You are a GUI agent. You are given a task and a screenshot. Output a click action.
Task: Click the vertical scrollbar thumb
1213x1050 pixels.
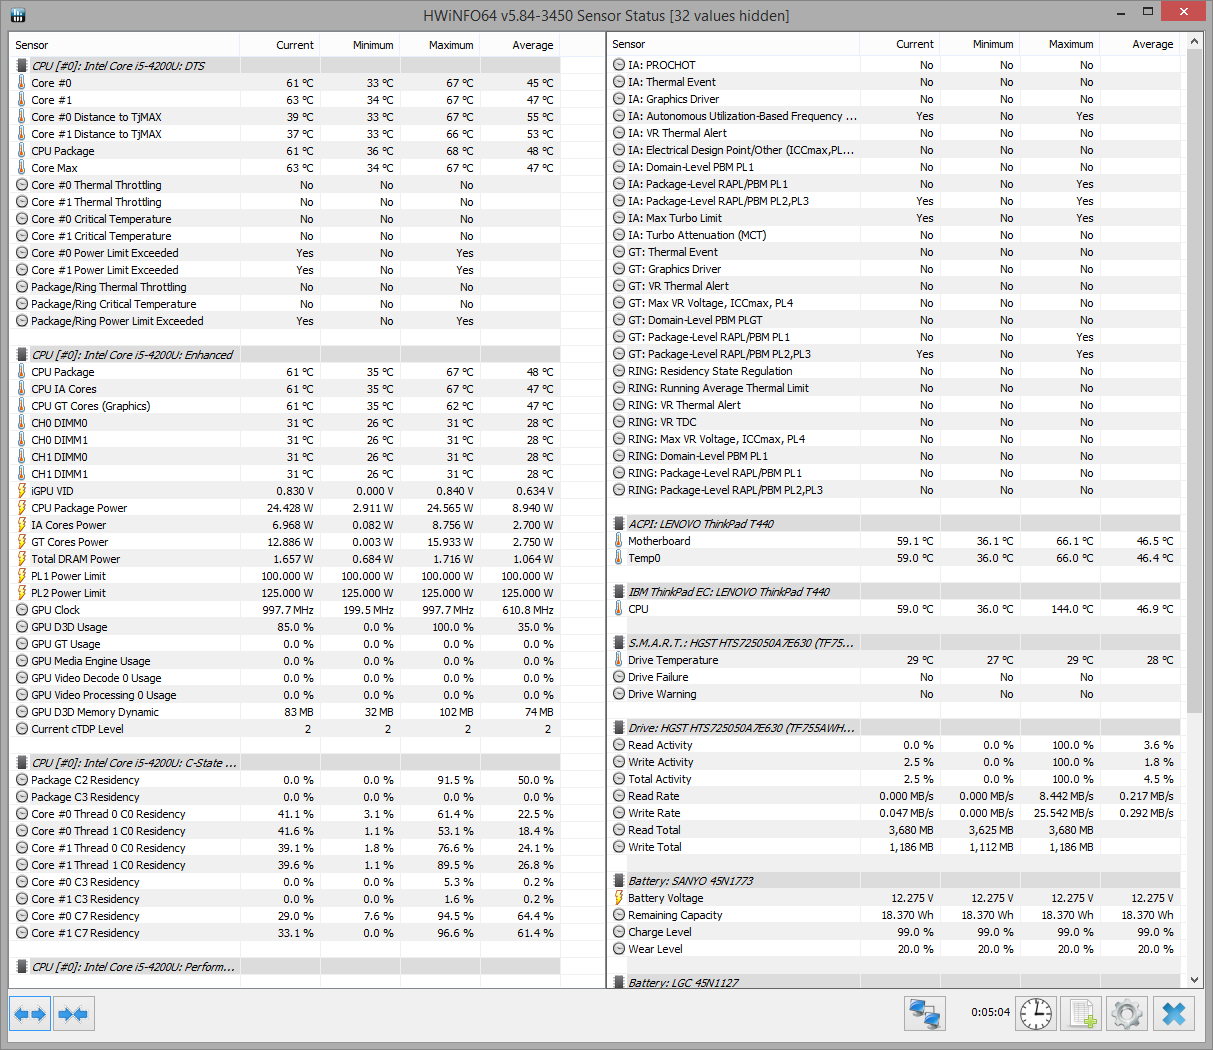(x=1194, y=382)
